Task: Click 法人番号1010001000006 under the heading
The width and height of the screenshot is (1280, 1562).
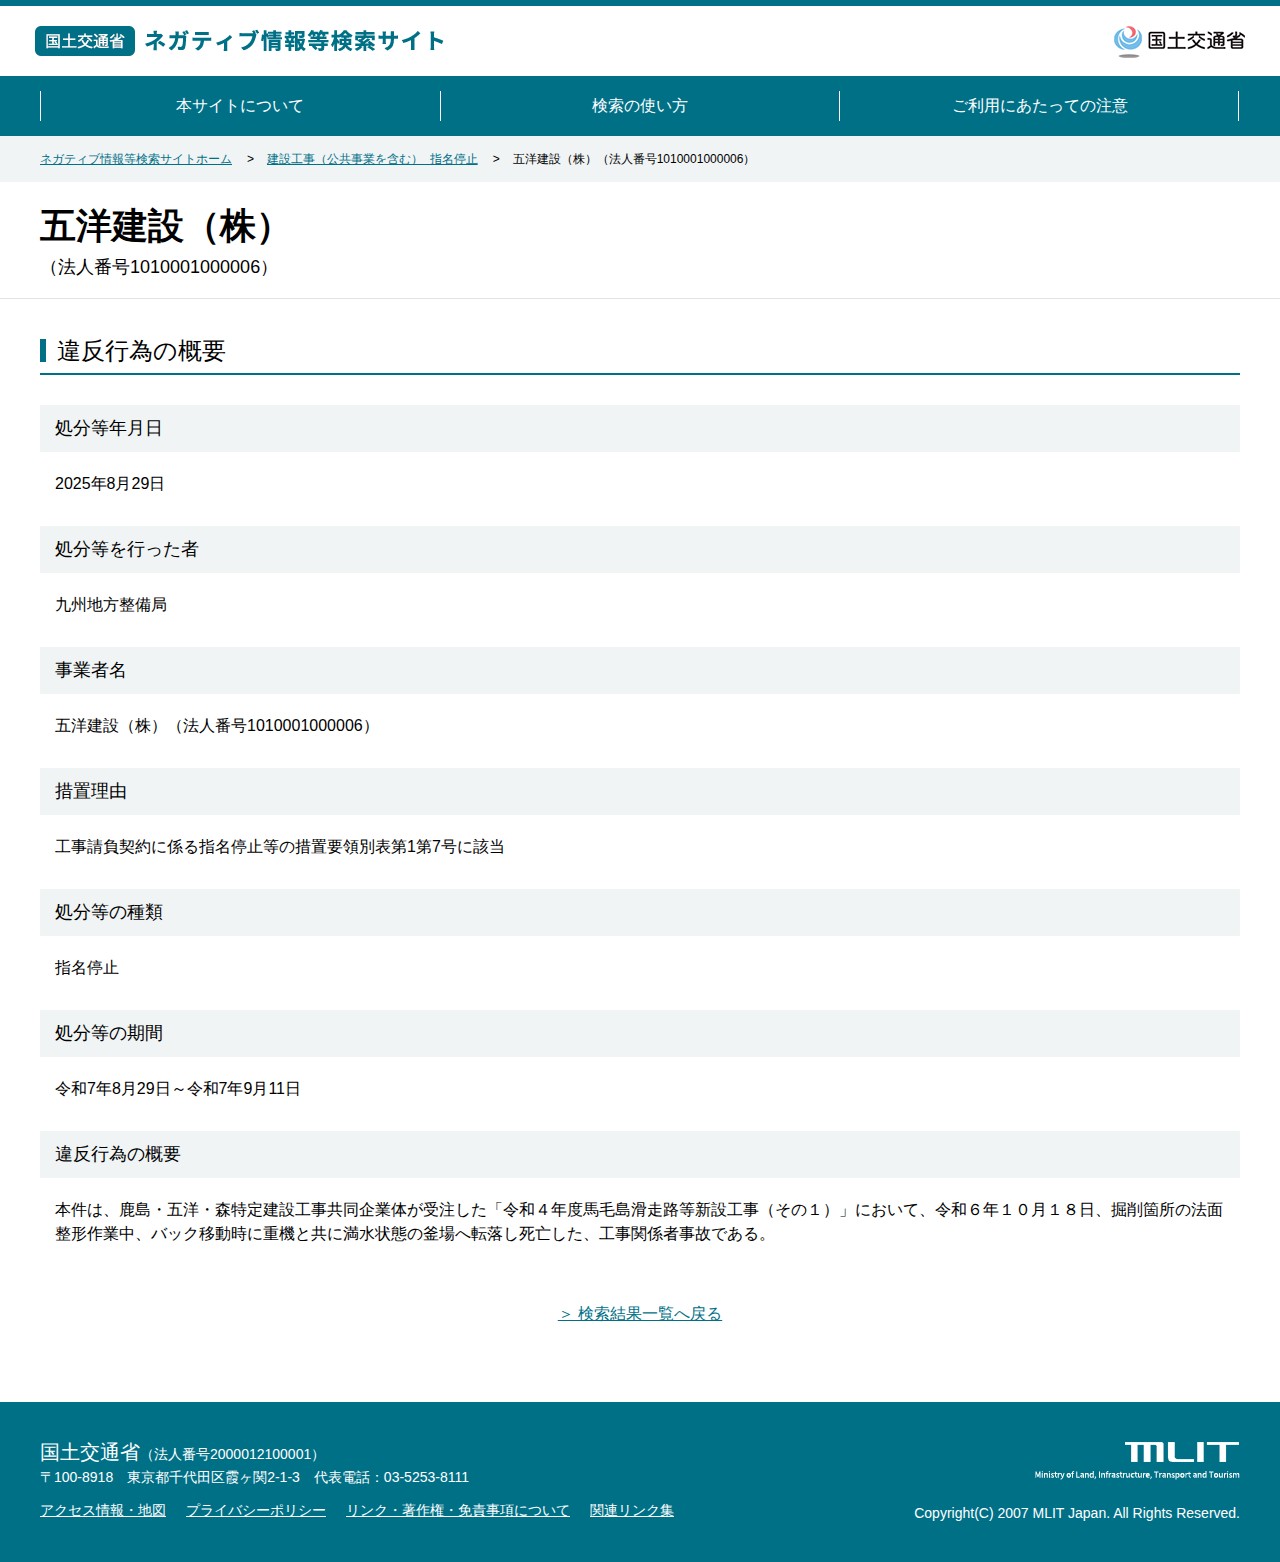Action: (x=159, y=267)
